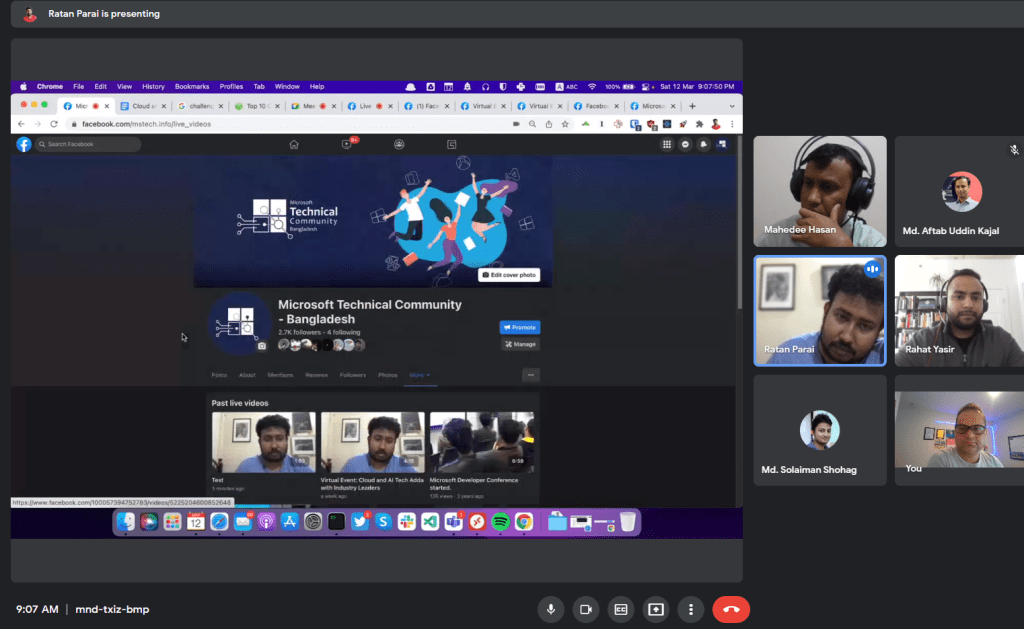Click the Search Facebook field
1024x629 pixels.
coord(88,144)
